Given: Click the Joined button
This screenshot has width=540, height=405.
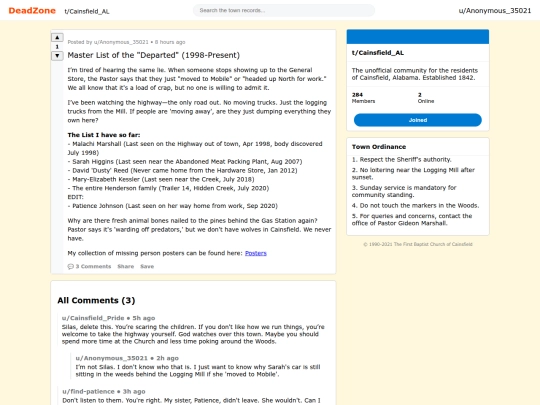Looking at the screenshot, I should (418, 120).
